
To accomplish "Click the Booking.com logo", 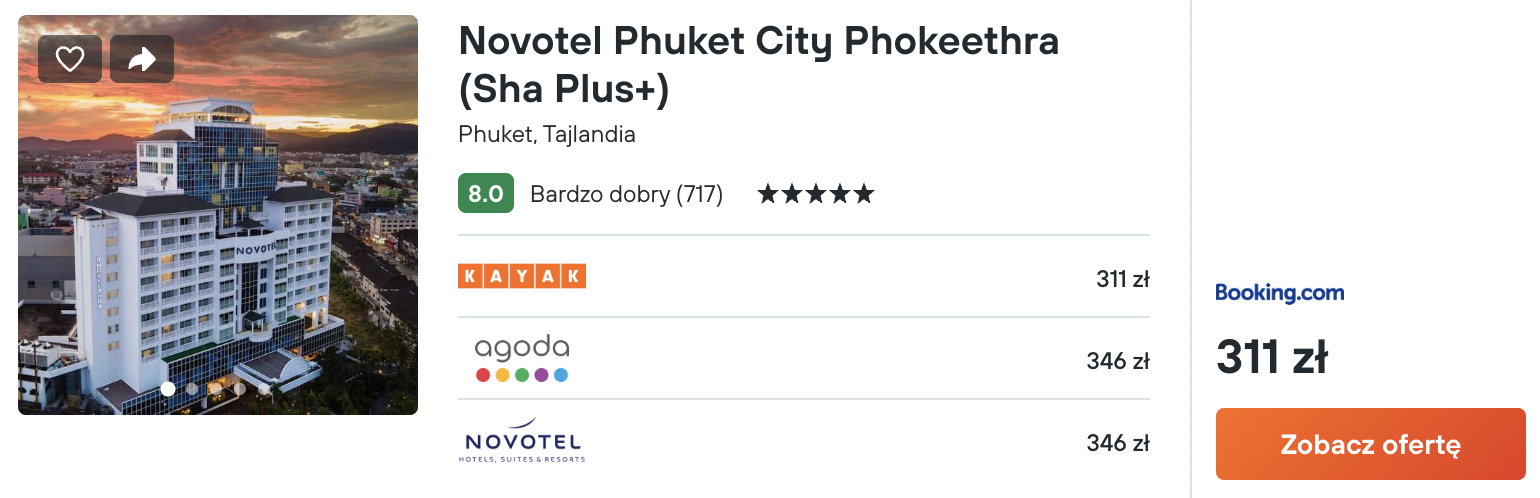I will [1280, 293].
